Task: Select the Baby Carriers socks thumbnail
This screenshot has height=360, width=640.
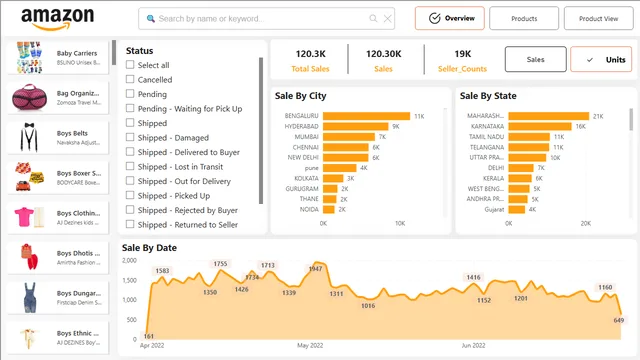Action: coord(29,58)
